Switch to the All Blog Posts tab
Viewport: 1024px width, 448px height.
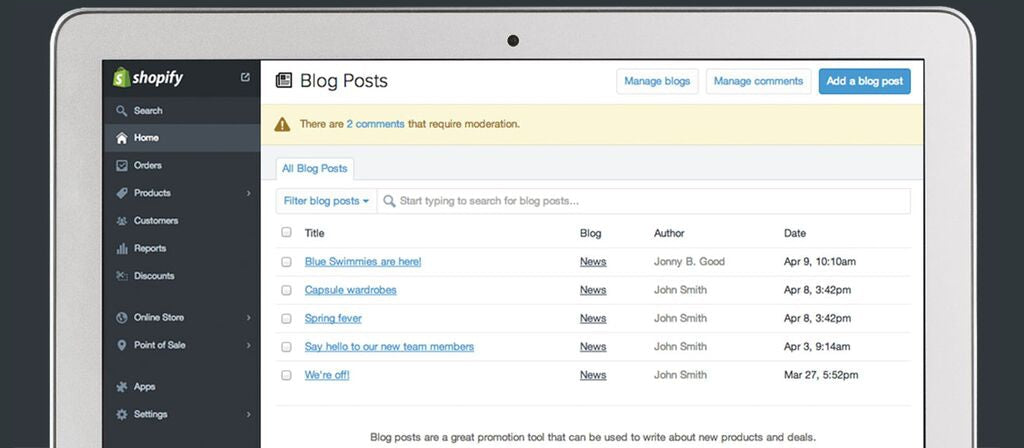[x=314, y=169]
